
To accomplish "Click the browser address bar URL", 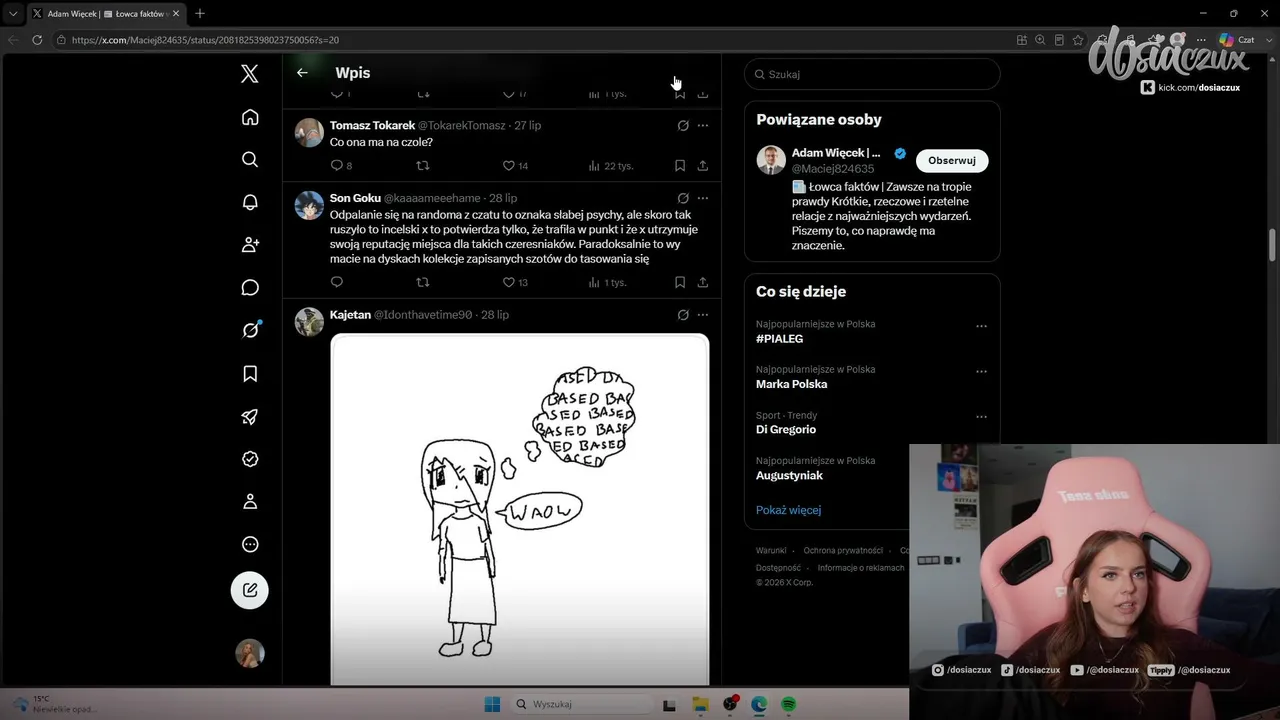I will 205,40.
